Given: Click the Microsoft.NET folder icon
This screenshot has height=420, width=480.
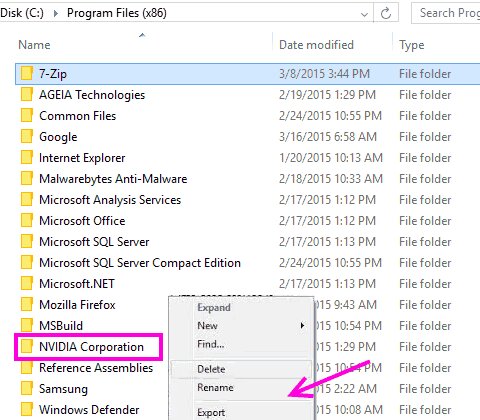Looking at the screenshot, I should [x=27, y=284].
